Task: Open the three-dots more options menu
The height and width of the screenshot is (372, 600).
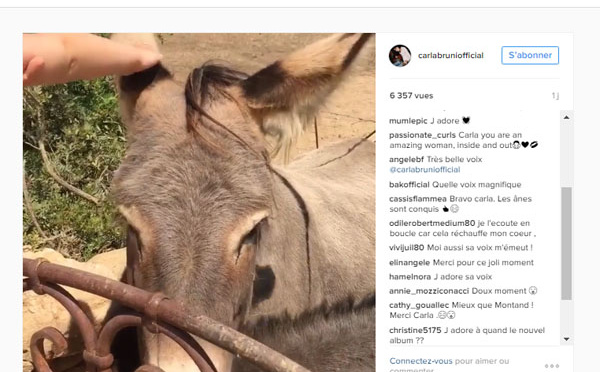Action: 551,365
